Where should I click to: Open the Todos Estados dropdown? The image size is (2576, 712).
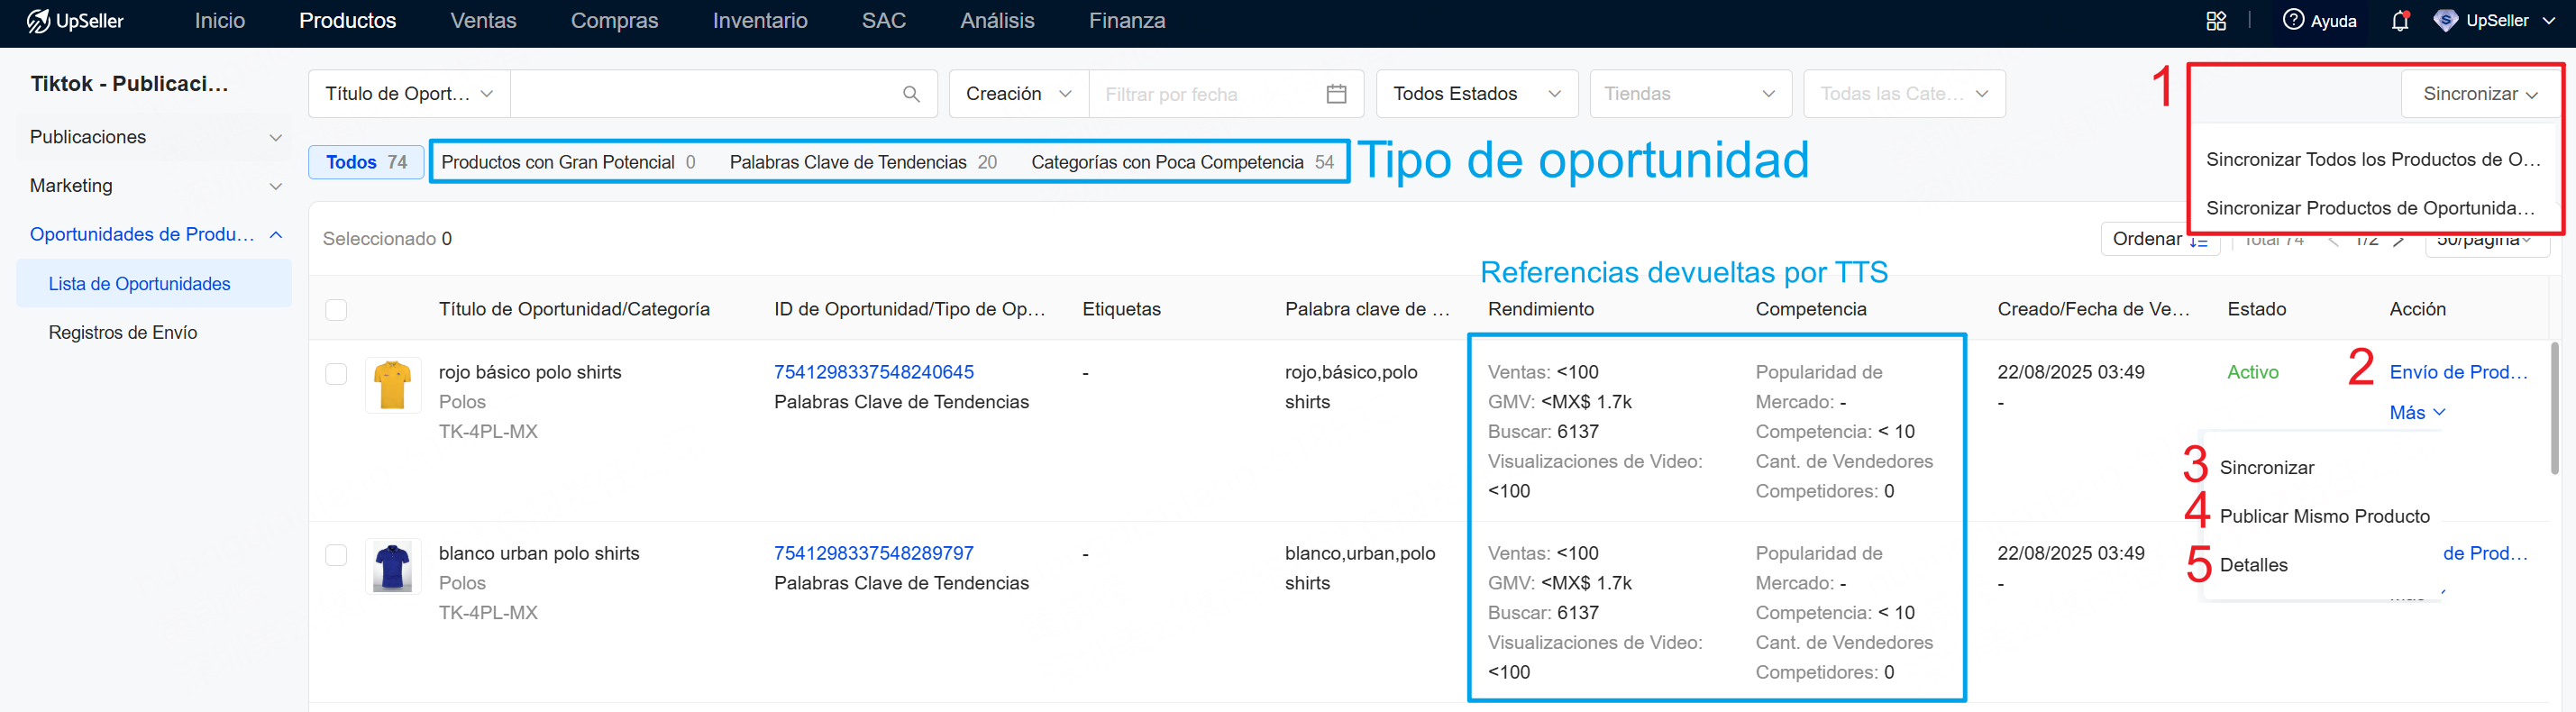click(x=1477, y=94)
